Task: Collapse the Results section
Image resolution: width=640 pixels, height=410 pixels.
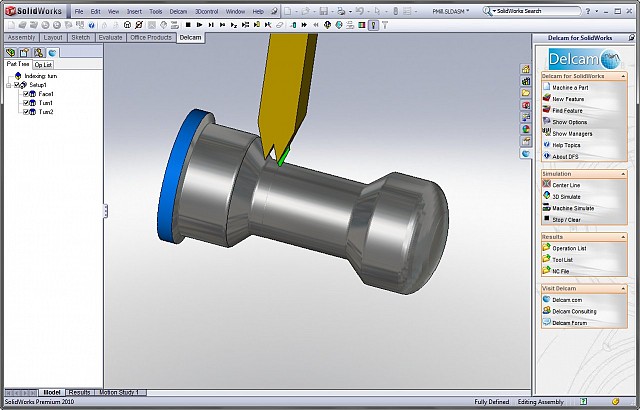Action: pos(623,237)
